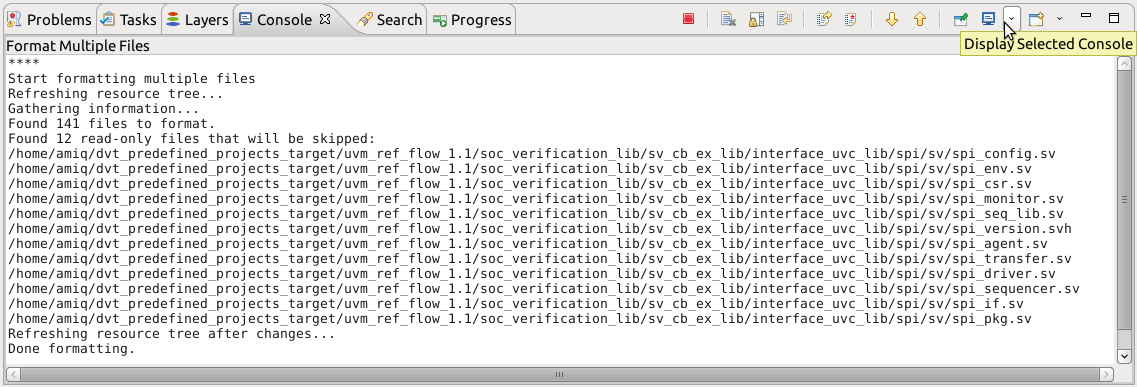
Task: Click the red Terminate button
Action: tap(689, 20)
